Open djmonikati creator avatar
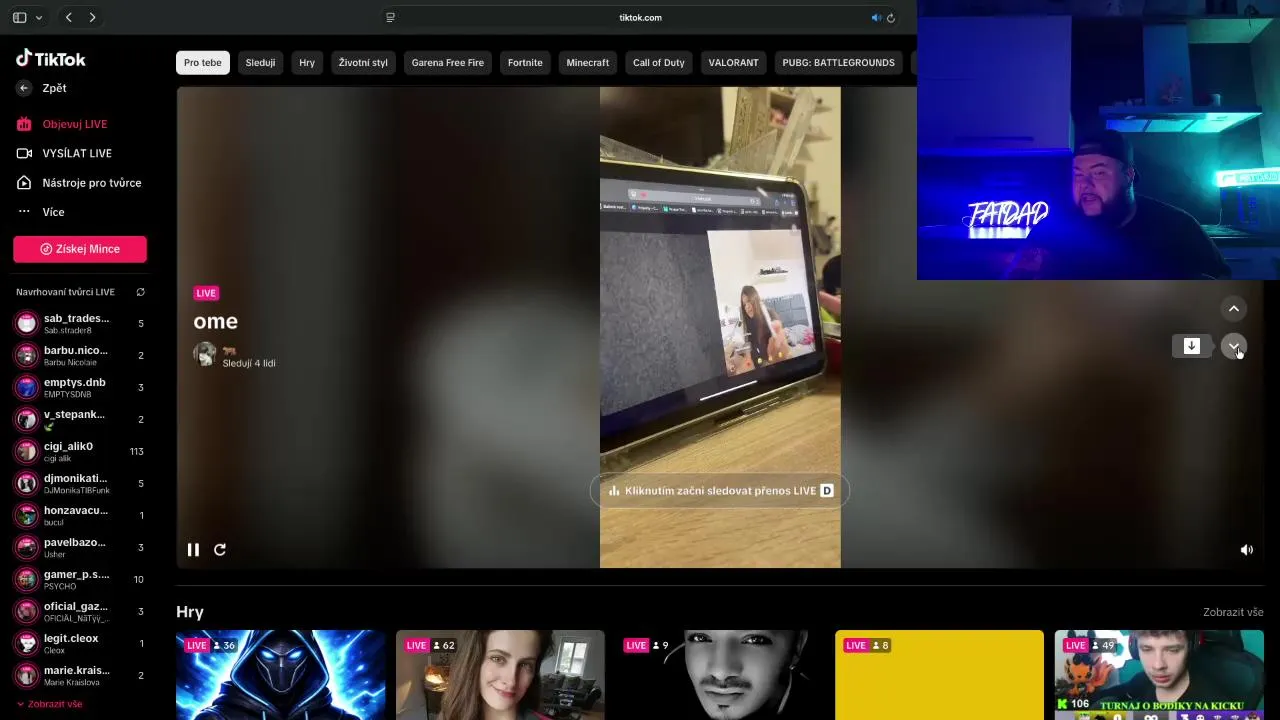This screenshot has height=720, width=1280. (x=27, y=483)
